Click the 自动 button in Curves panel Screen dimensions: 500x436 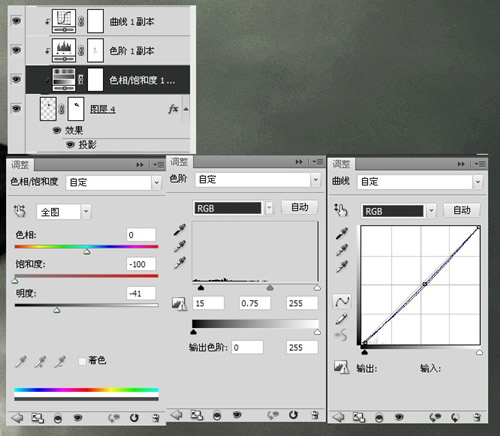click(x=462, y=210)
